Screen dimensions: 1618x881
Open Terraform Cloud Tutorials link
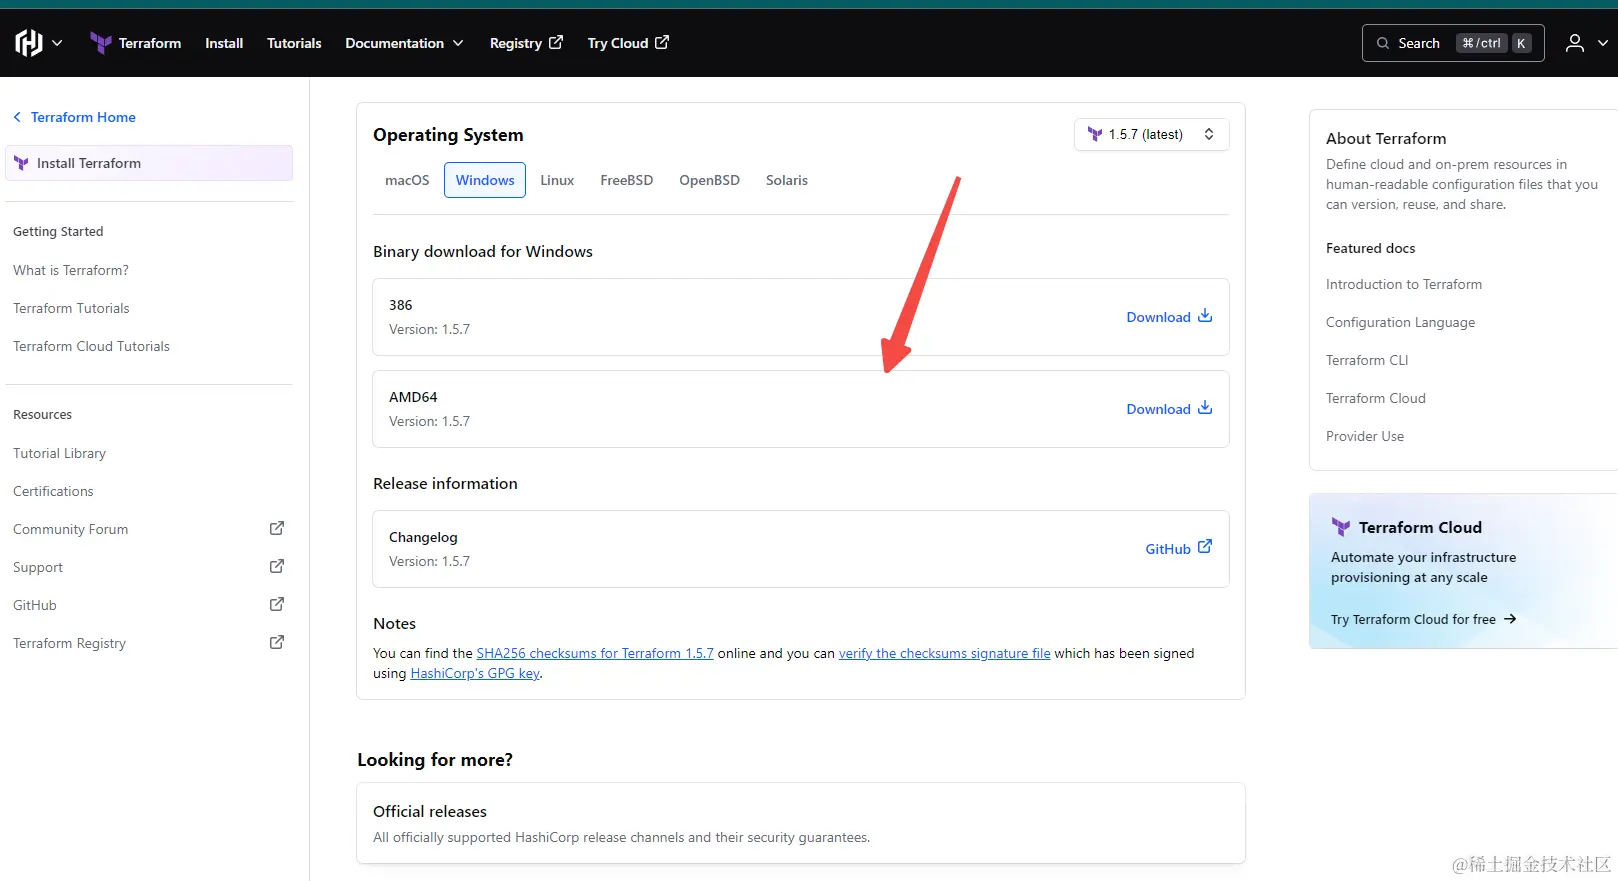[91, 346]
